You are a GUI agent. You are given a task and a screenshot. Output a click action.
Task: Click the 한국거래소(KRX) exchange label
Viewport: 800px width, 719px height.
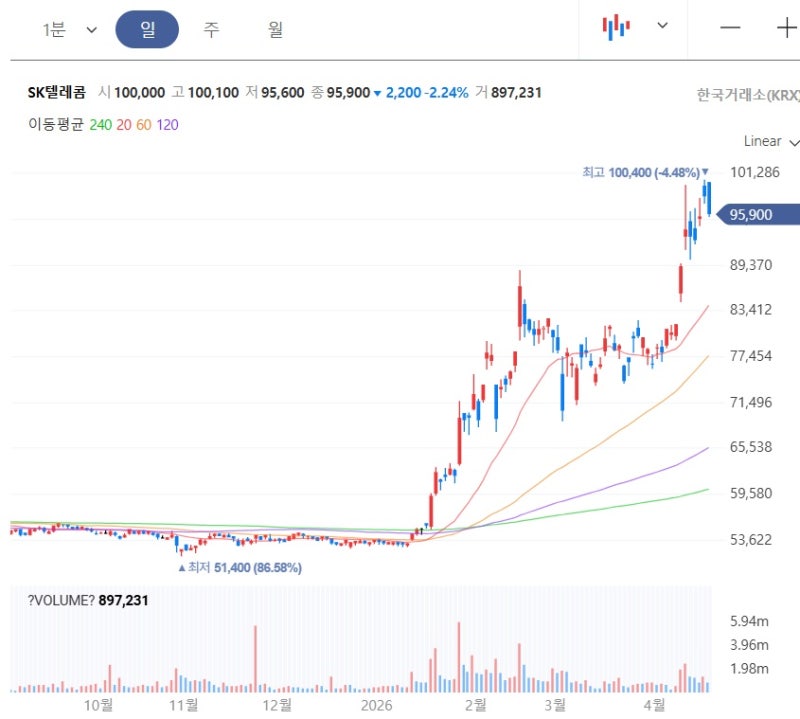[x=748, y=94]
